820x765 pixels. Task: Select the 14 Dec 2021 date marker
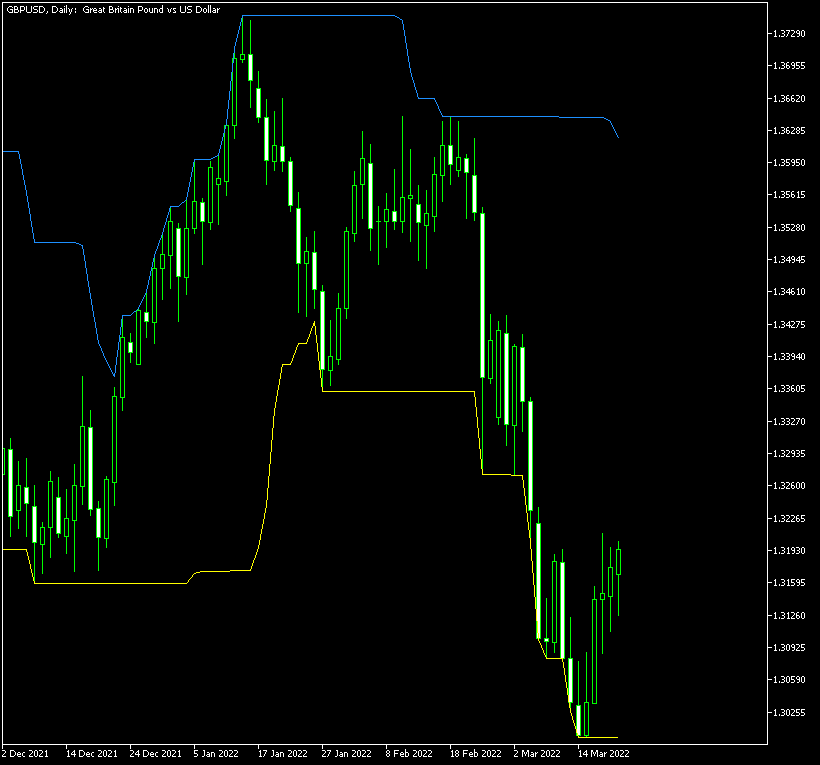[x=91, y=753]
